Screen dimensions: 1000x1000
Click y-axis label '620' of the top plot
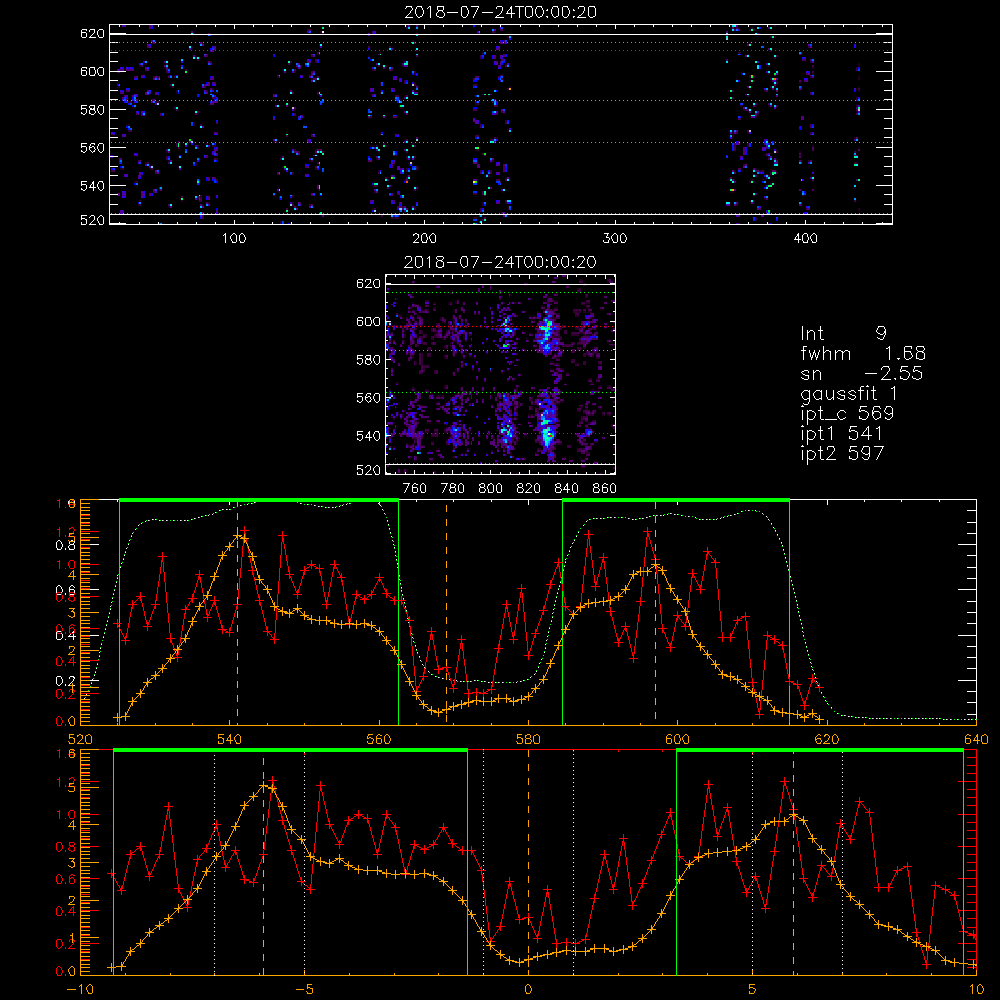[x=92, y=33]
